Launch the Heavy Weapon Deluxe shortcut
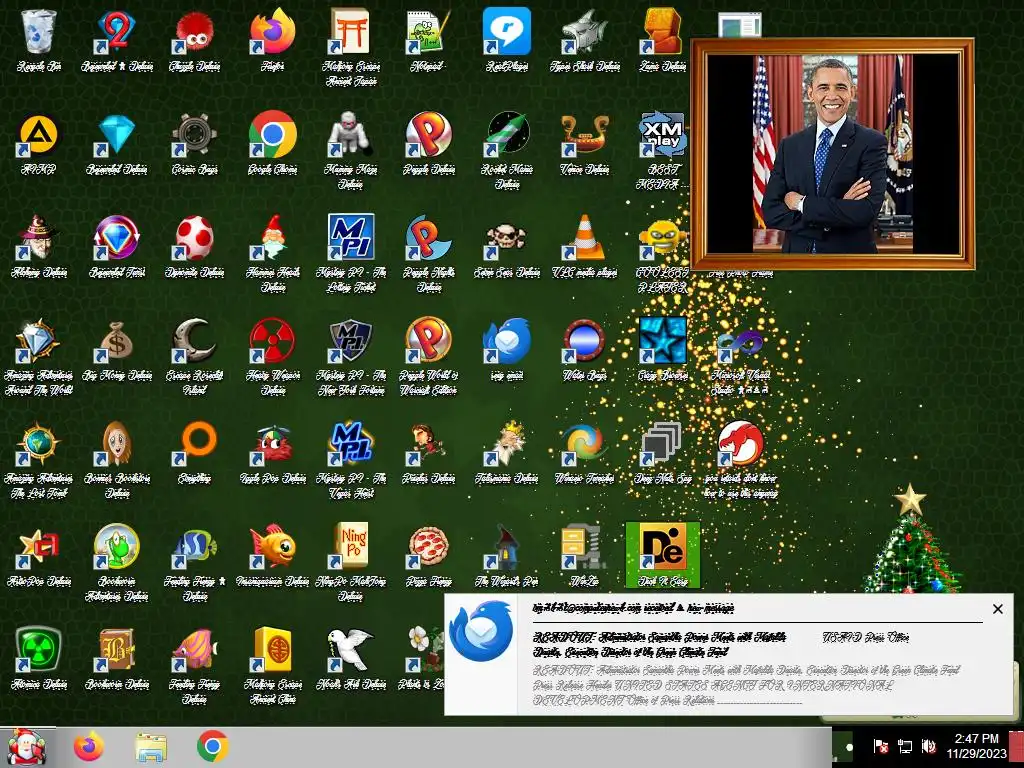Viewport: 1024px width, 768px height. (x=272, y=340)
